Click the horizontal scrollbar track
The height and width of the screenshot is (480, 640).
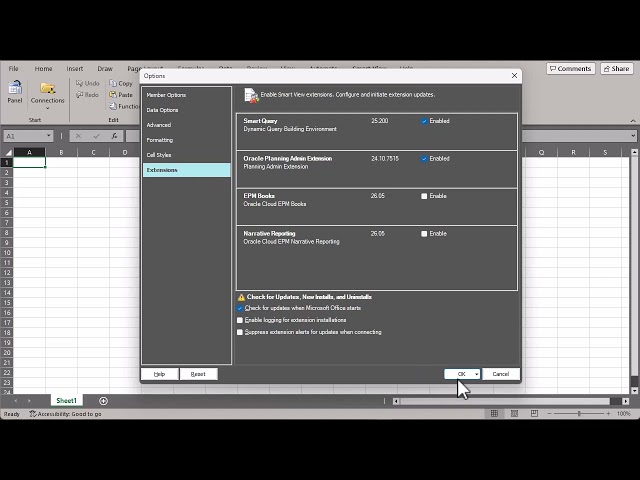[504, 401]
